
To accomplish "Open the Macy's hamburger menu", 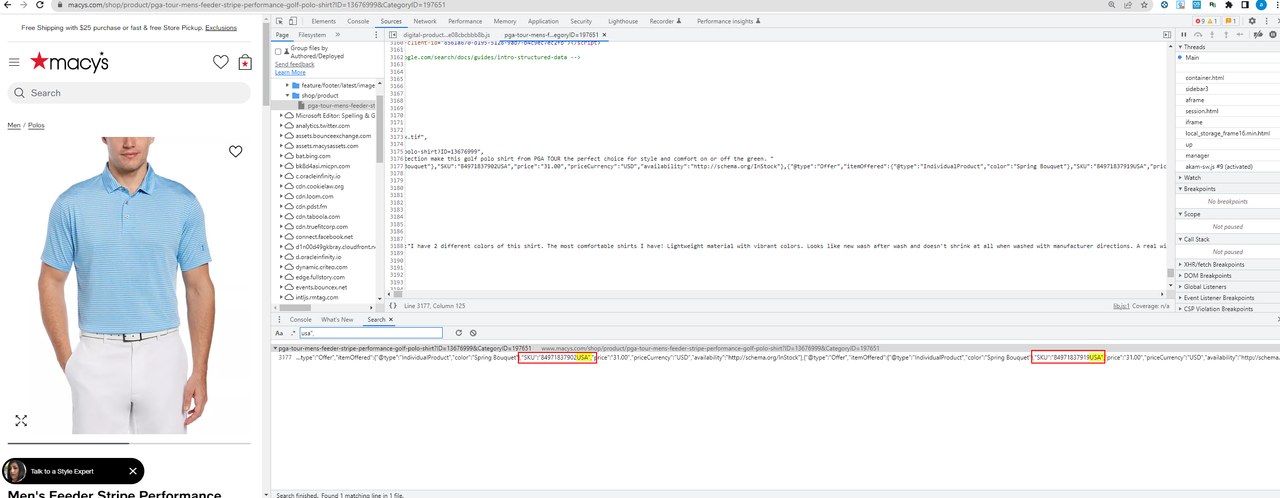I will point(14,62).
